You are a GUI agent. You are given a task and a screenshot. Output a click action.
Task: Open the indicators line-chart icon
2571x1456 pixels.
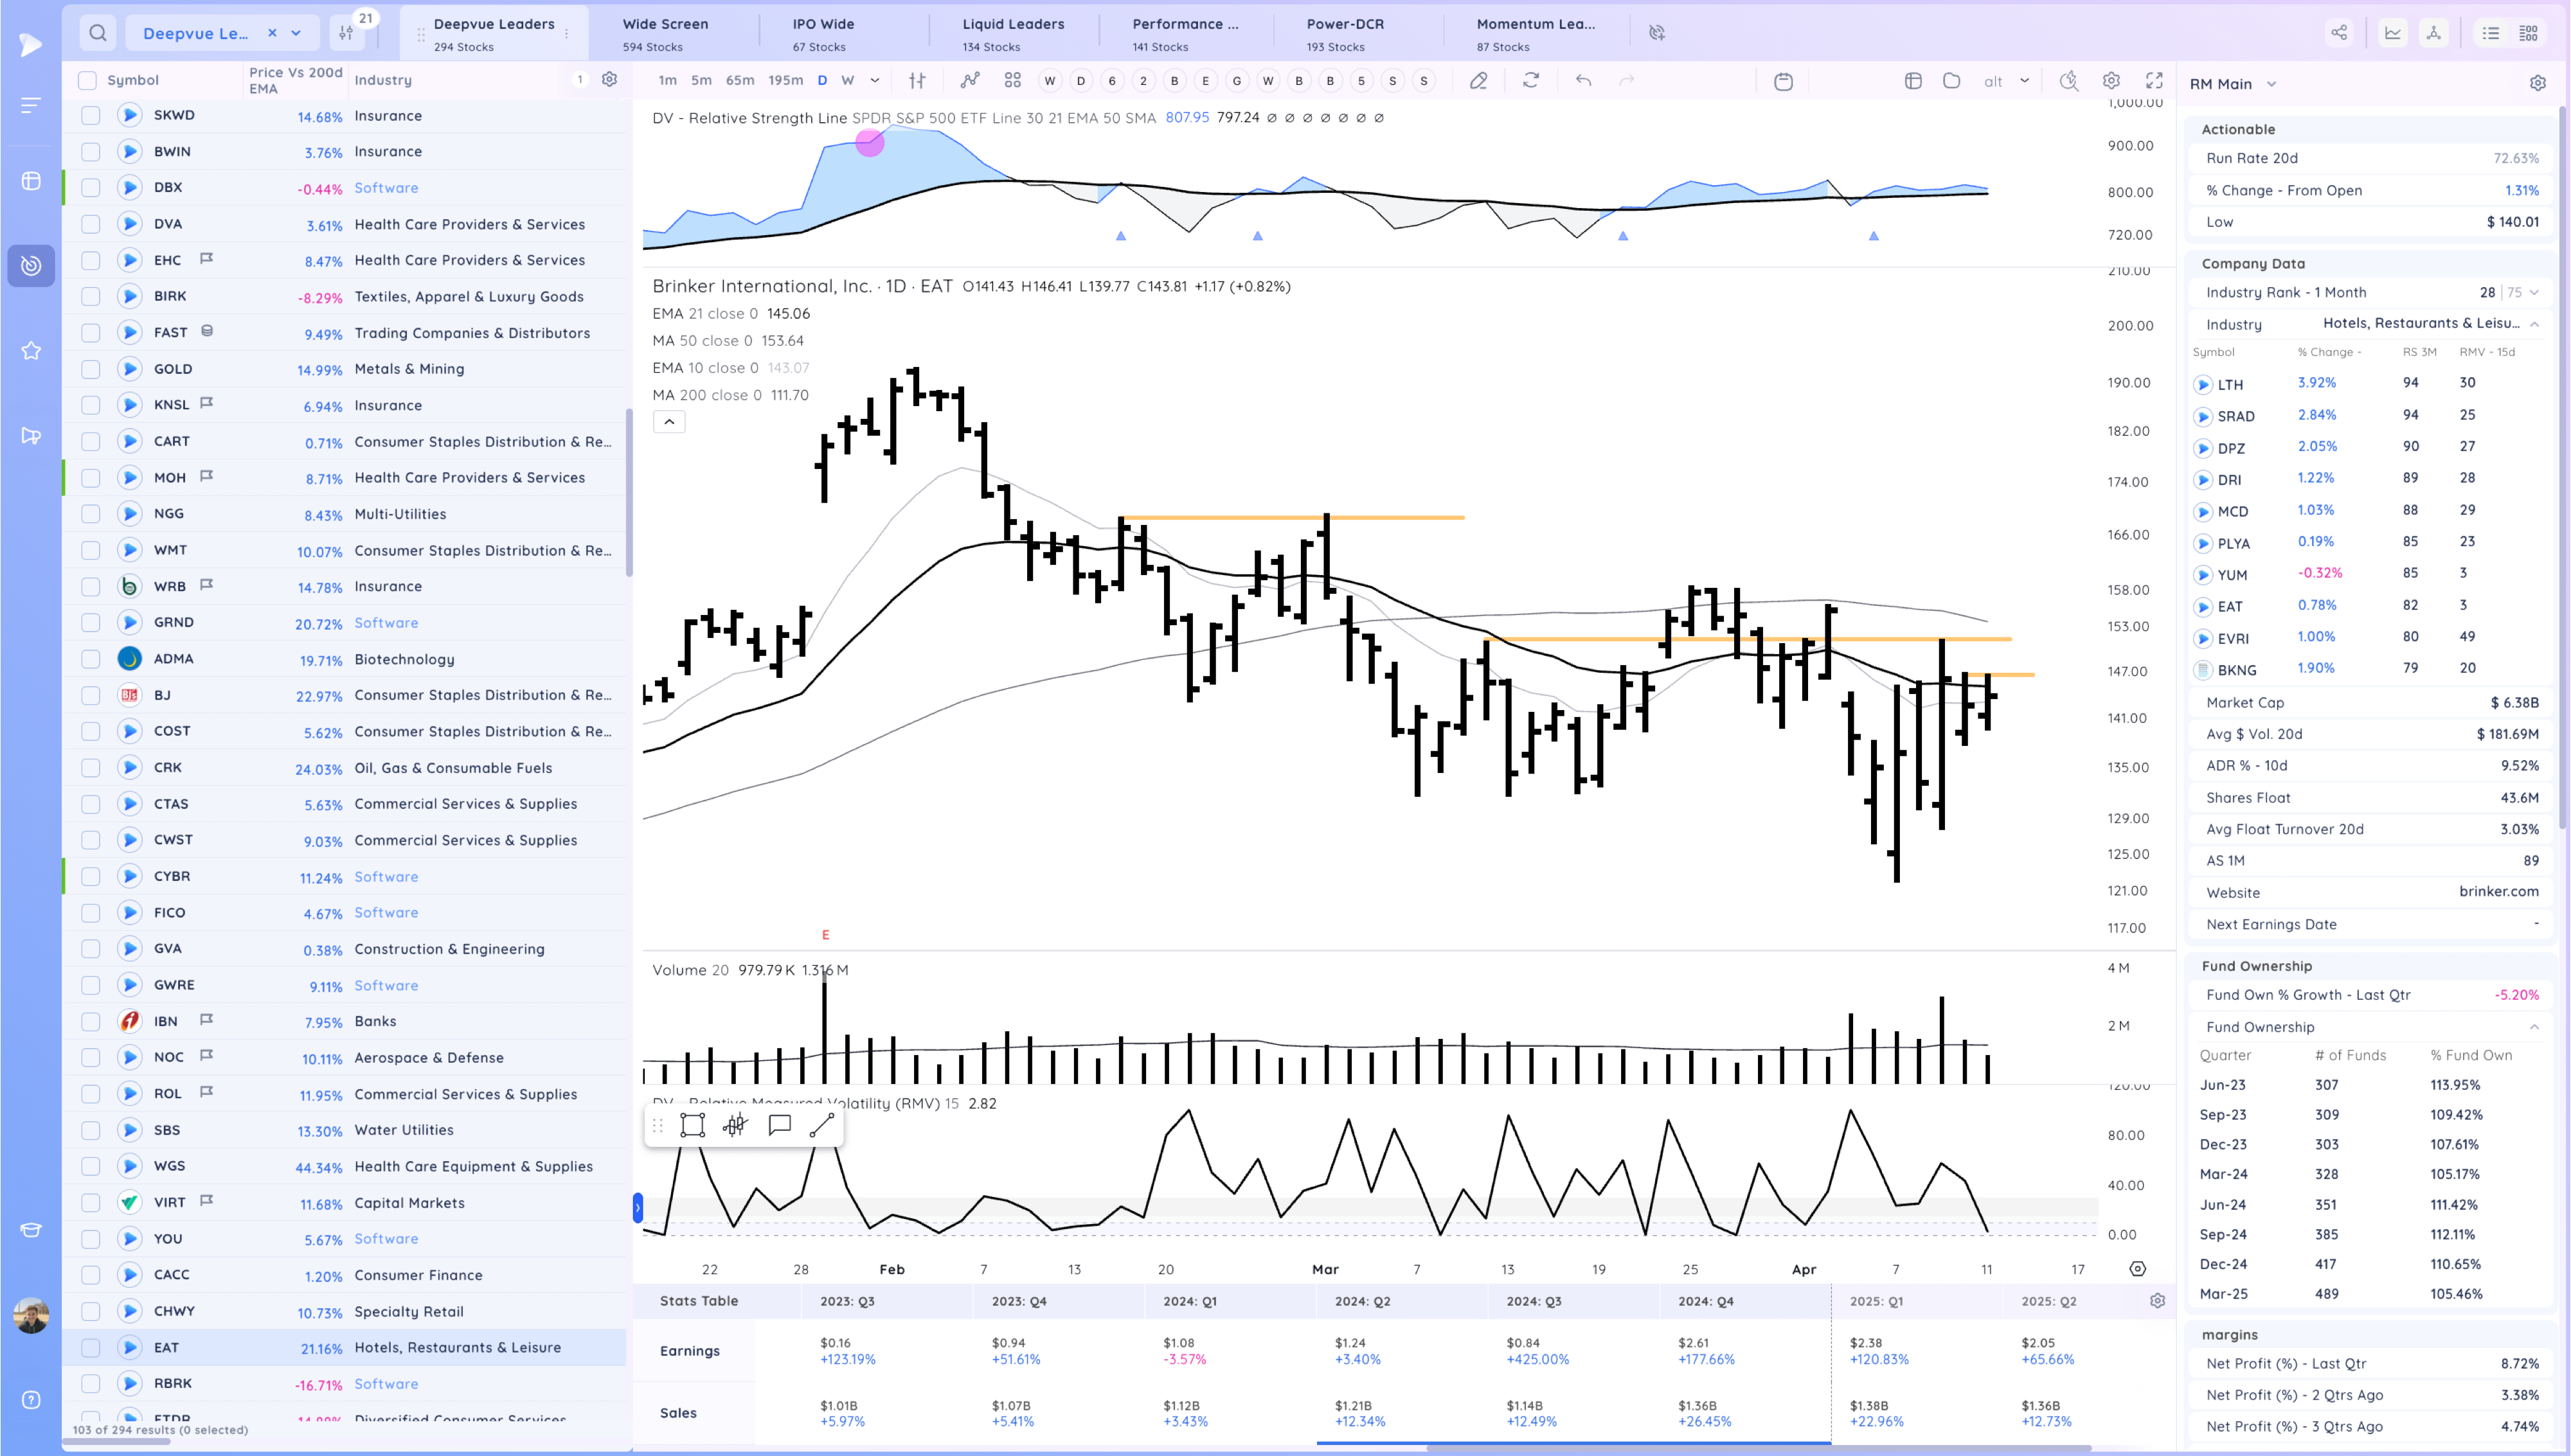click(969, 80)
